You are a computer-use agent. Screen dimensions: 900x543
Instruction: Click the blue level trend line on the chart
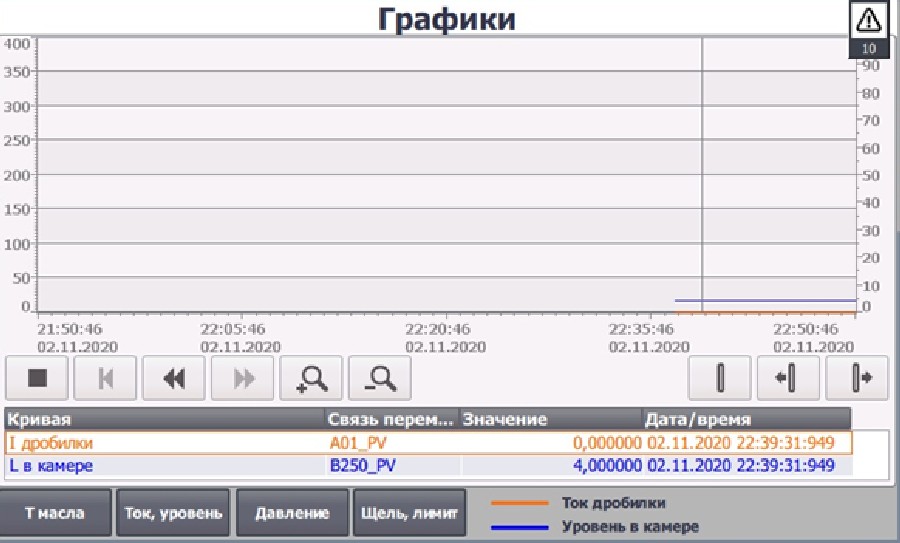[765, 300]
